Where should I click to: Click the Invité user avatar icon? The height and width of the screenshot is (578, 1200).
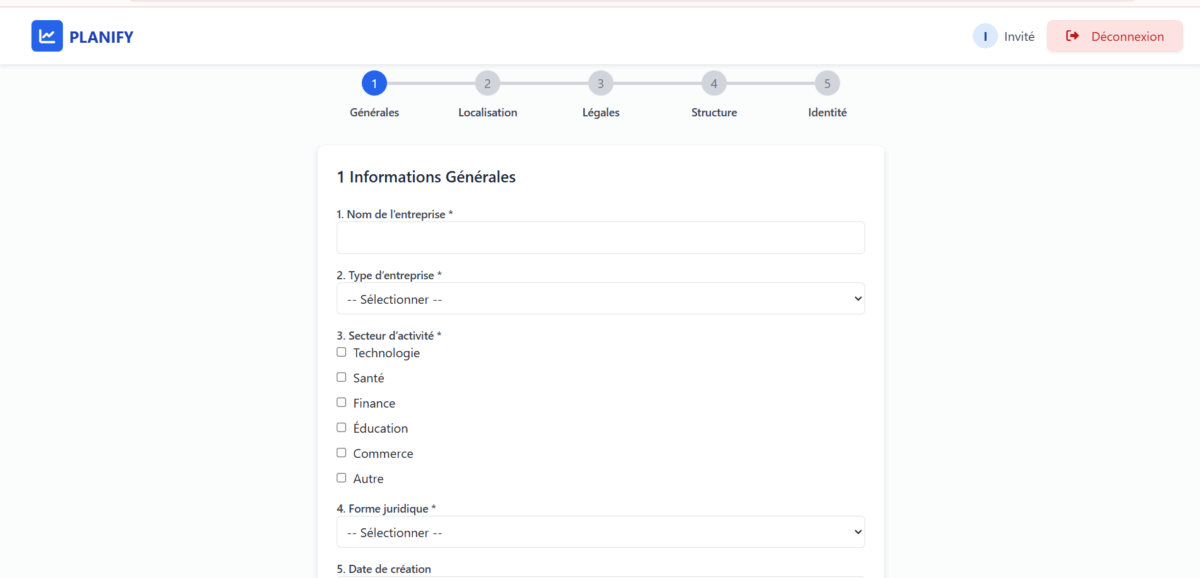tap(985, 36)
